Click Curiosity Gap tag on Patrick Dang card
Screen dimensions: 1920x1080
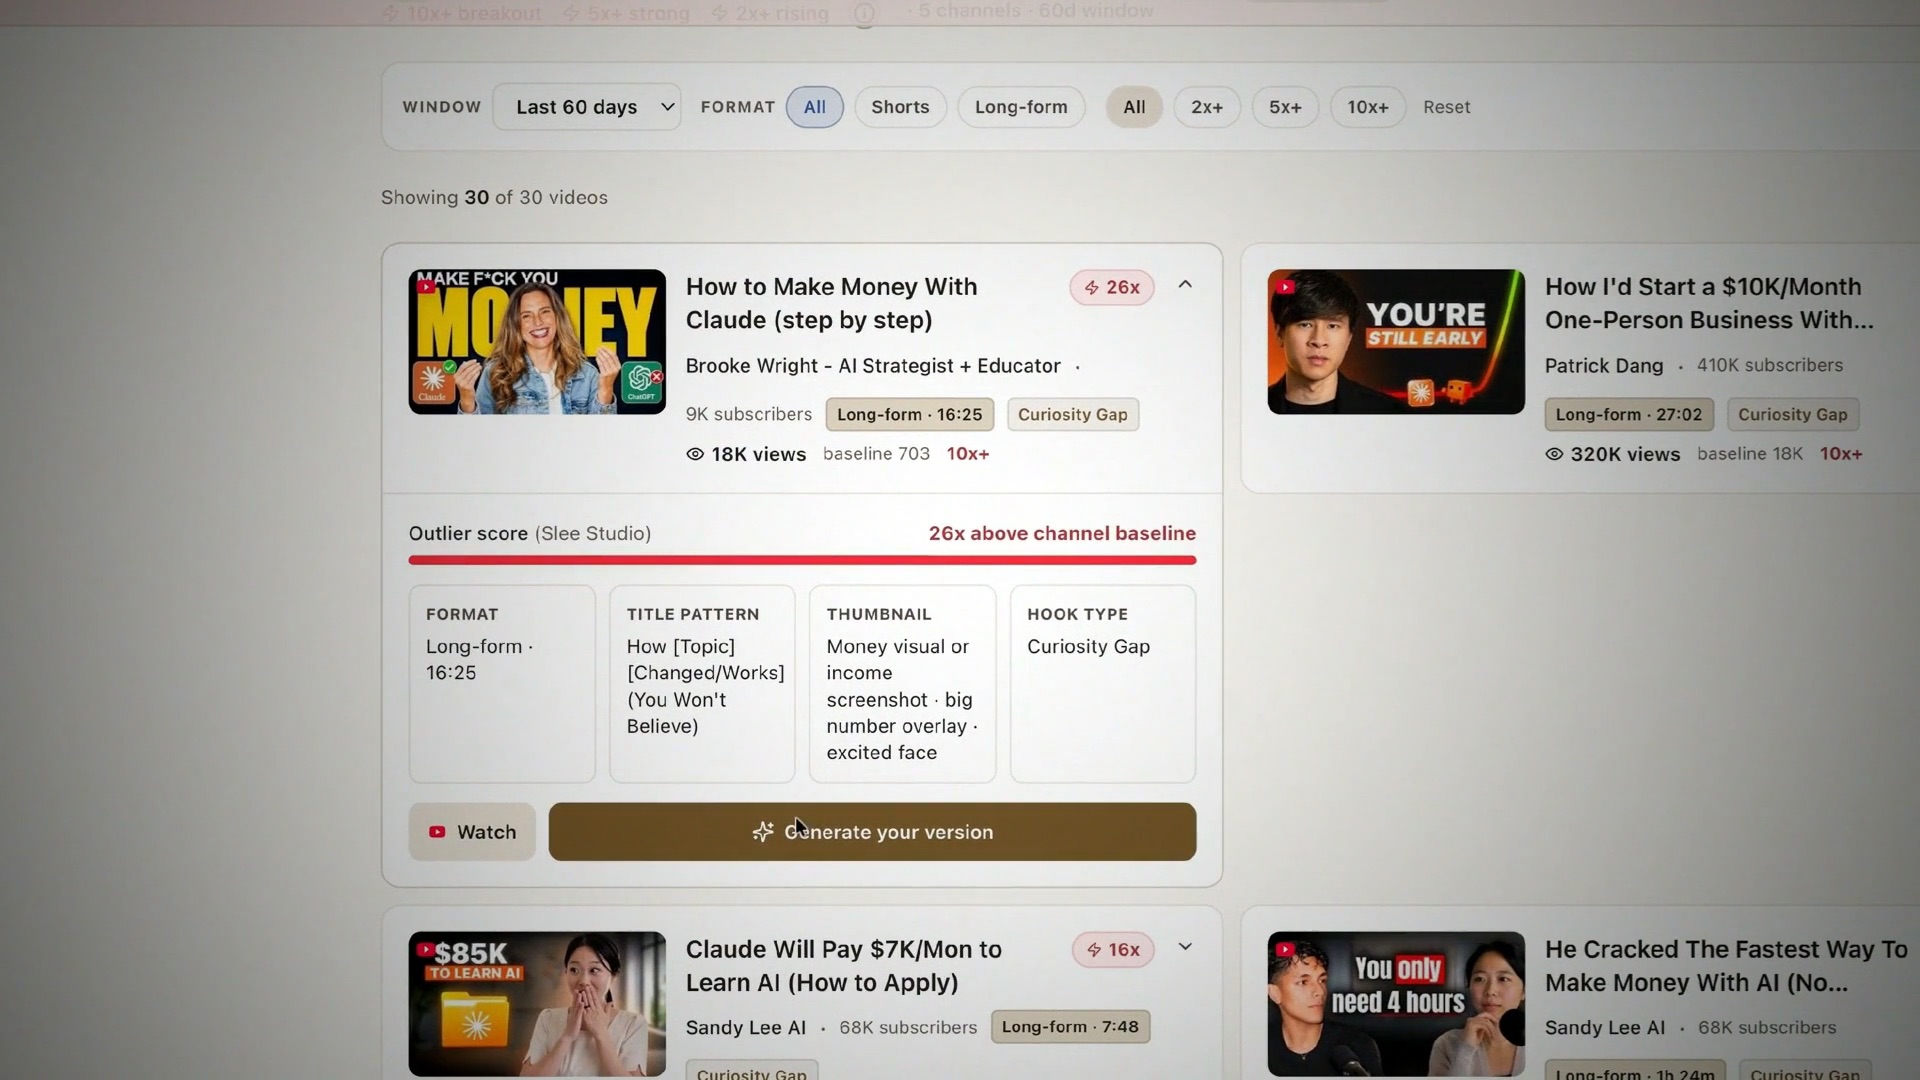click(1792, 414)
